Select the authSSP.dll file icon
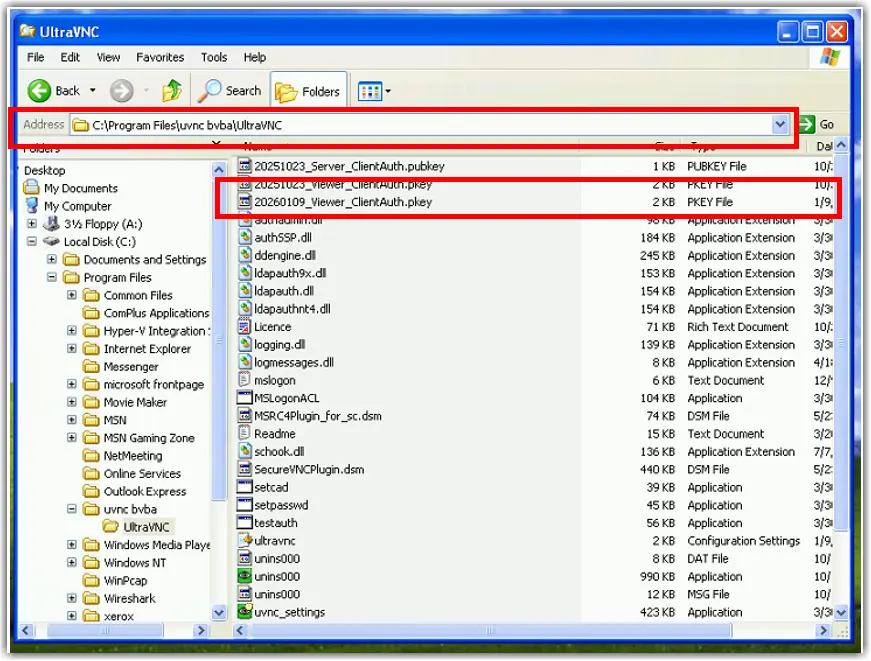 click(x=244, y=237)
